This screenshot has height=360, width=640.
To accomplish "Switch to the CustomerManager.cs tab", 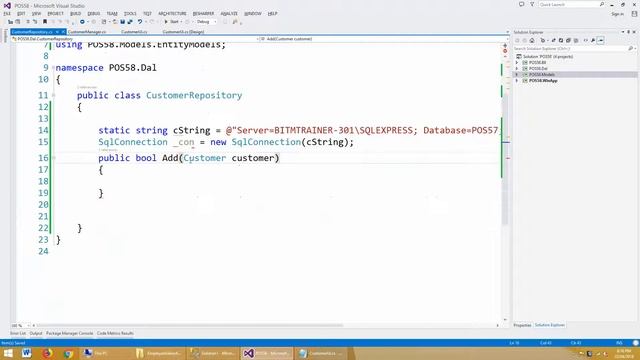I will point(87,32).
